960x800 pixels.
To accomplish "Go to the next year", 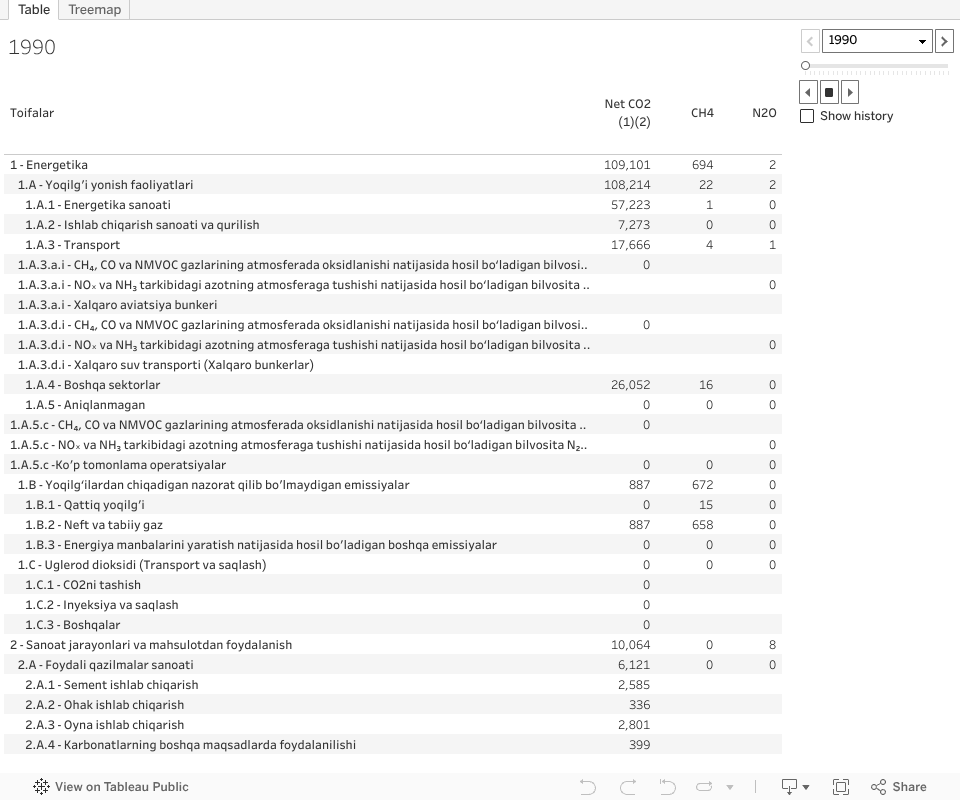I will tap(943, 41).
